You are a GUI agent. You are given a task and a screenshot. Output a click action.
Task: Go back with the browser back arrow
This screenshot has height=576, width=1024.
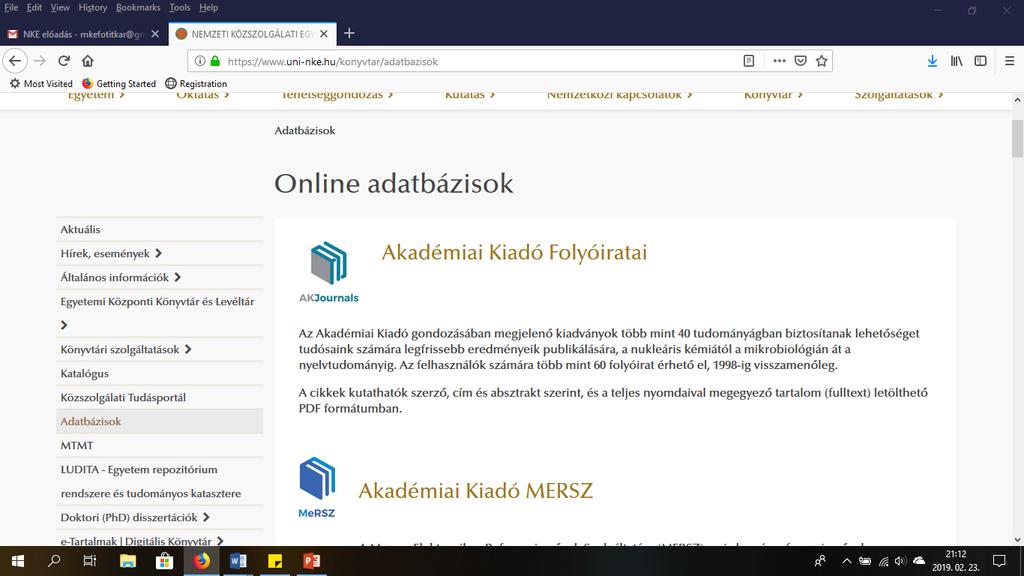tap(15, 61)
